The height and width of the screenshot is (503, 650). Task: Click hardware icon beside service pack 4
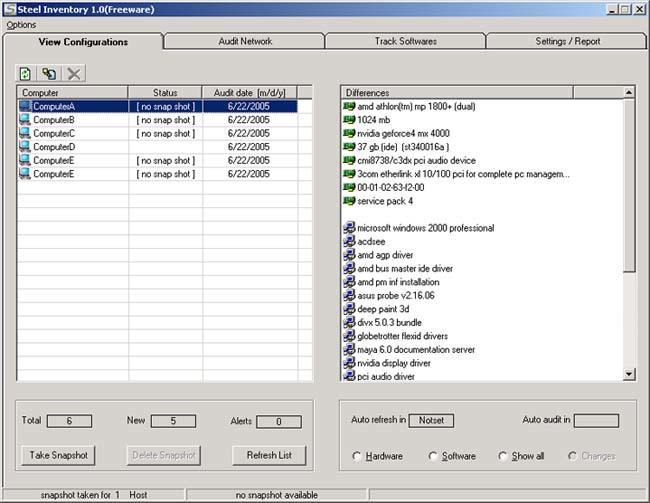tap(349, 201)
